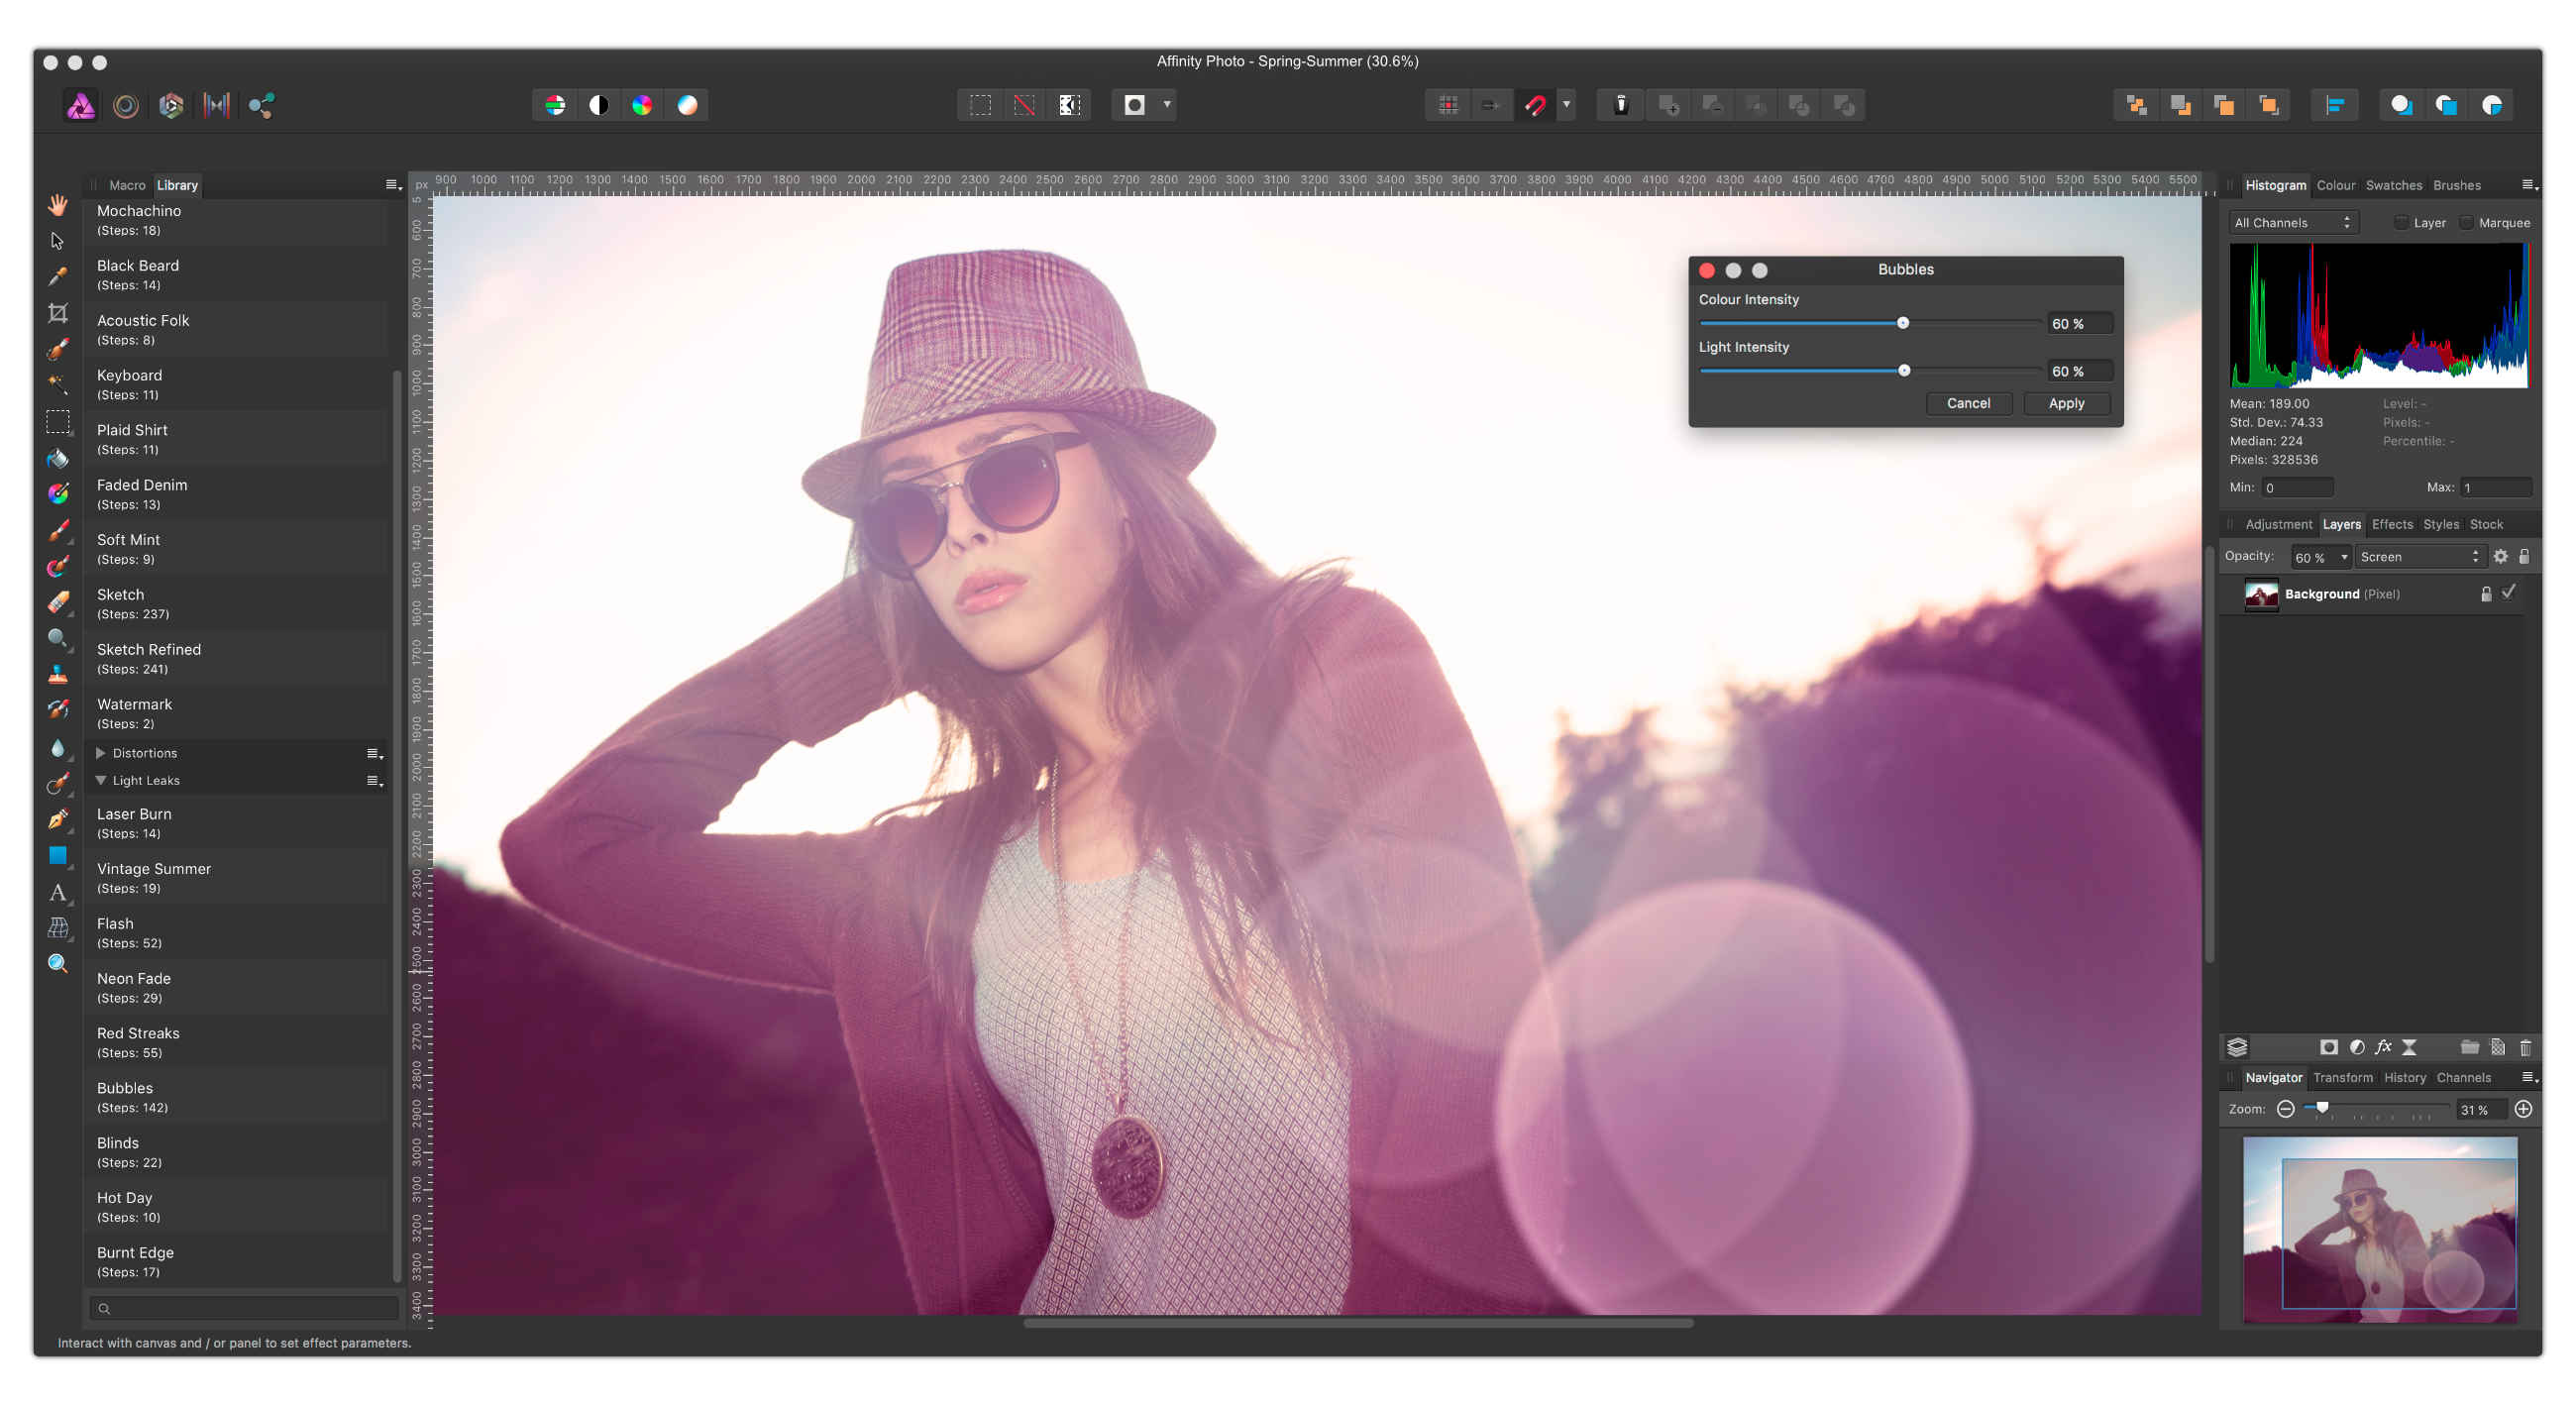Expand the Distortions macro category
Image resolution: width=2576 pixels, height=1405 pixels.
[100, 753]
